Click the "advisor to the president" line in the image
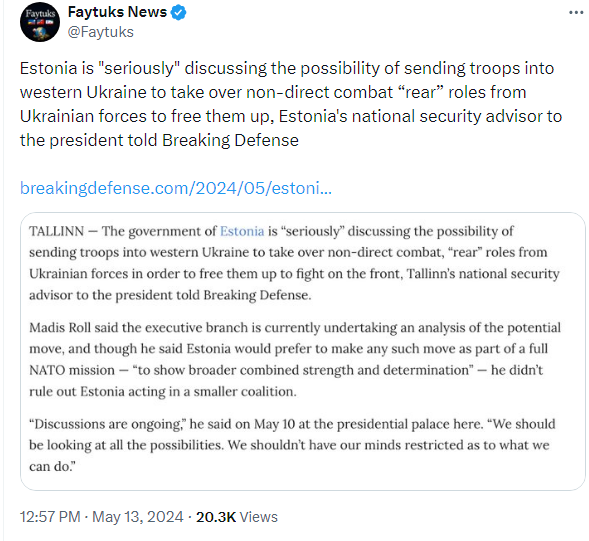 (x=170, y=295)
